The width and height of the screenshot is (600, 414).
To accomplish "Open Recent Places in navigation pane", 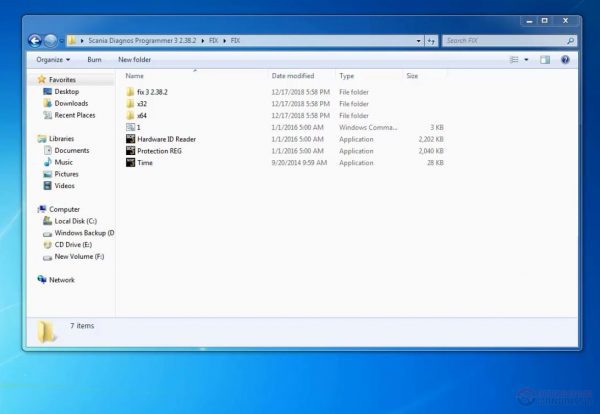I will (75, 115).
